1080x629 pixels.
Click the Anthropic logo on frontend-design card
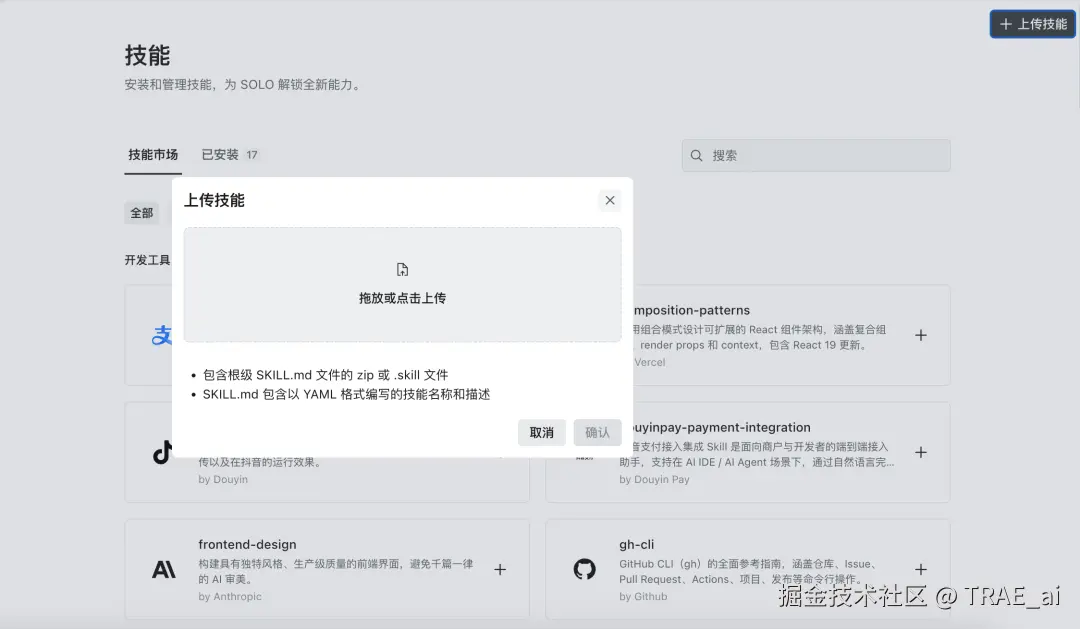(164, 570)
